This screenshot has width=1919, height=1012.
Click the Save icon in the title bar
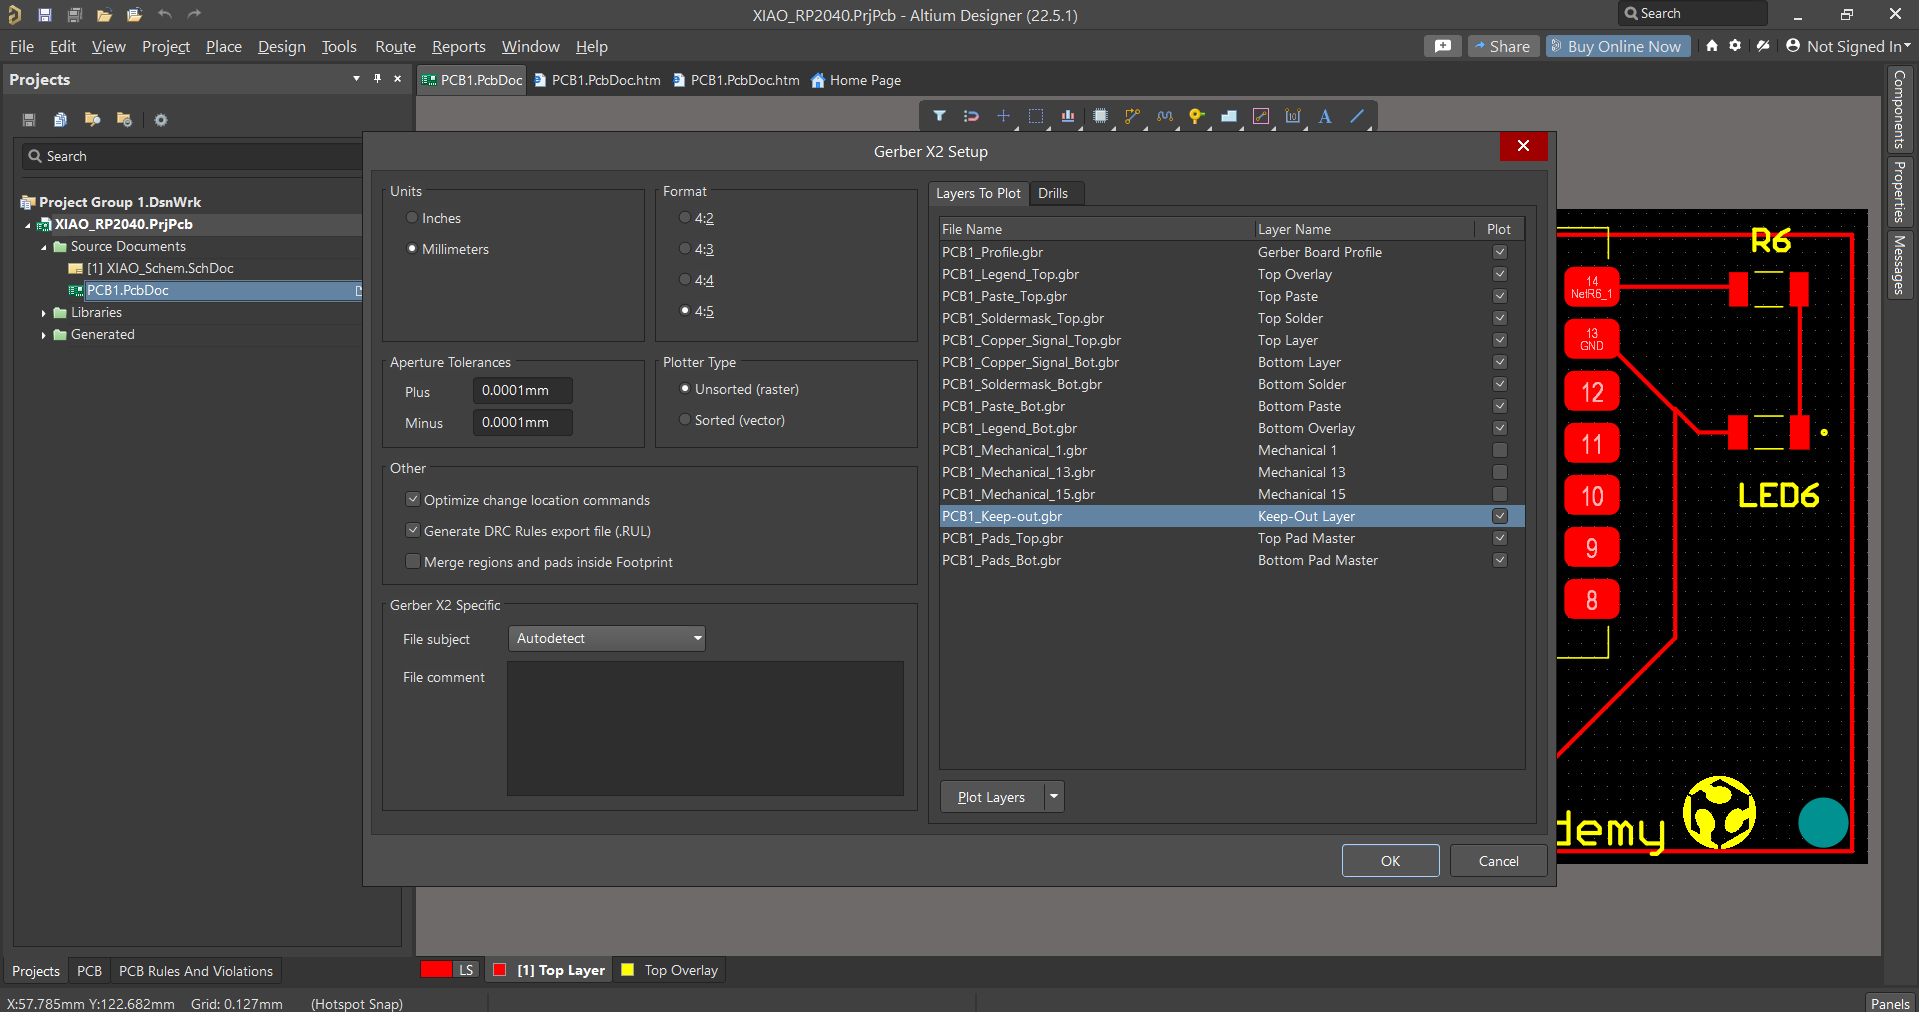45,15
